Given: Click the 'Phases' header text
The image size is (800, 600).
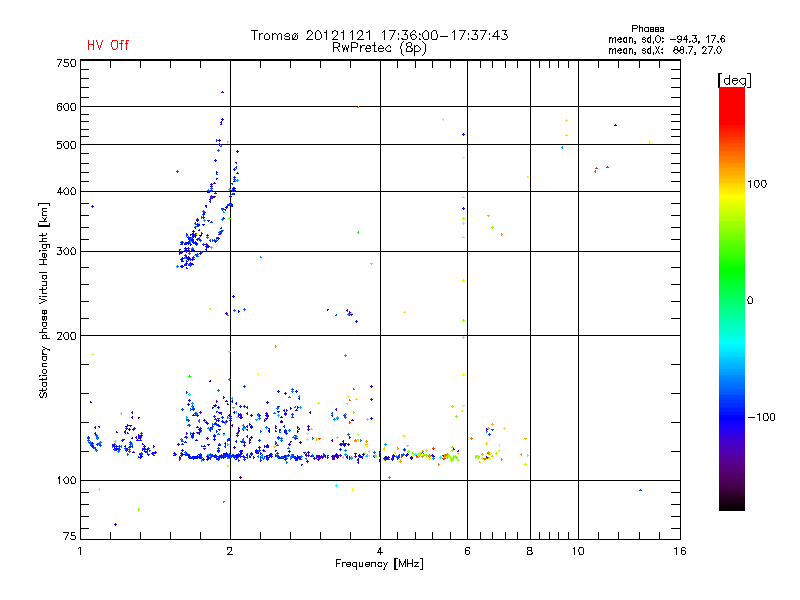Looking at the screenshot, I should (647, 29).
